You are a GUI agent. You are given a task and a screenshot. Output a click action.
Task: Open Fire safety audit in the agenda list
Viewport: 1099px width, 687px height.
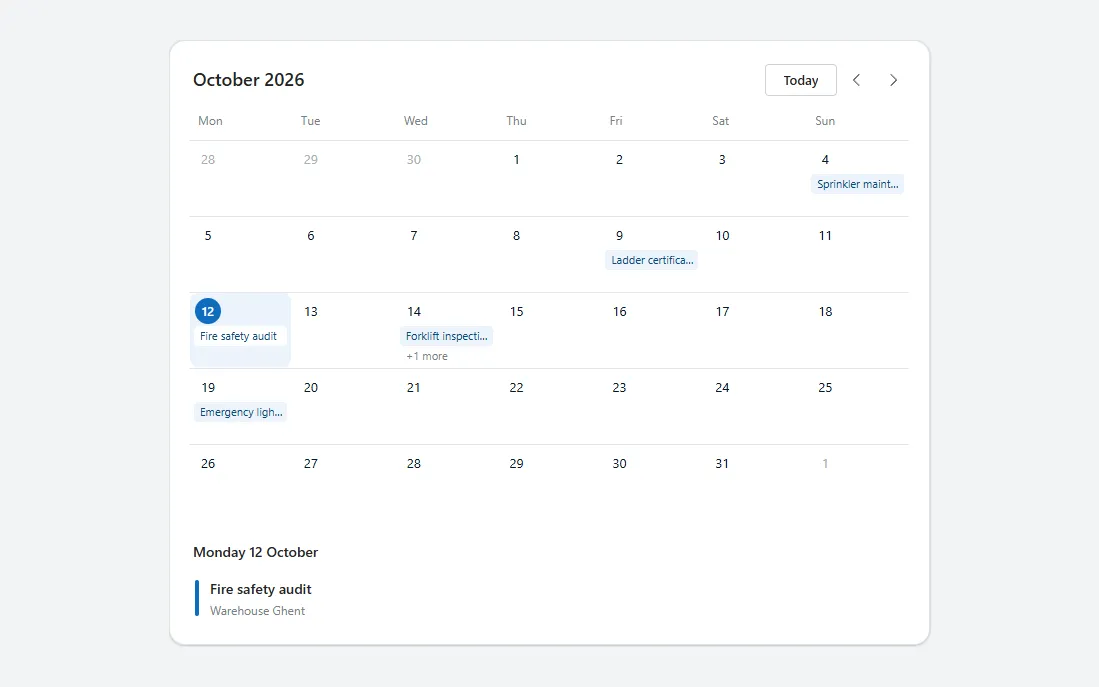coord(261,590)
